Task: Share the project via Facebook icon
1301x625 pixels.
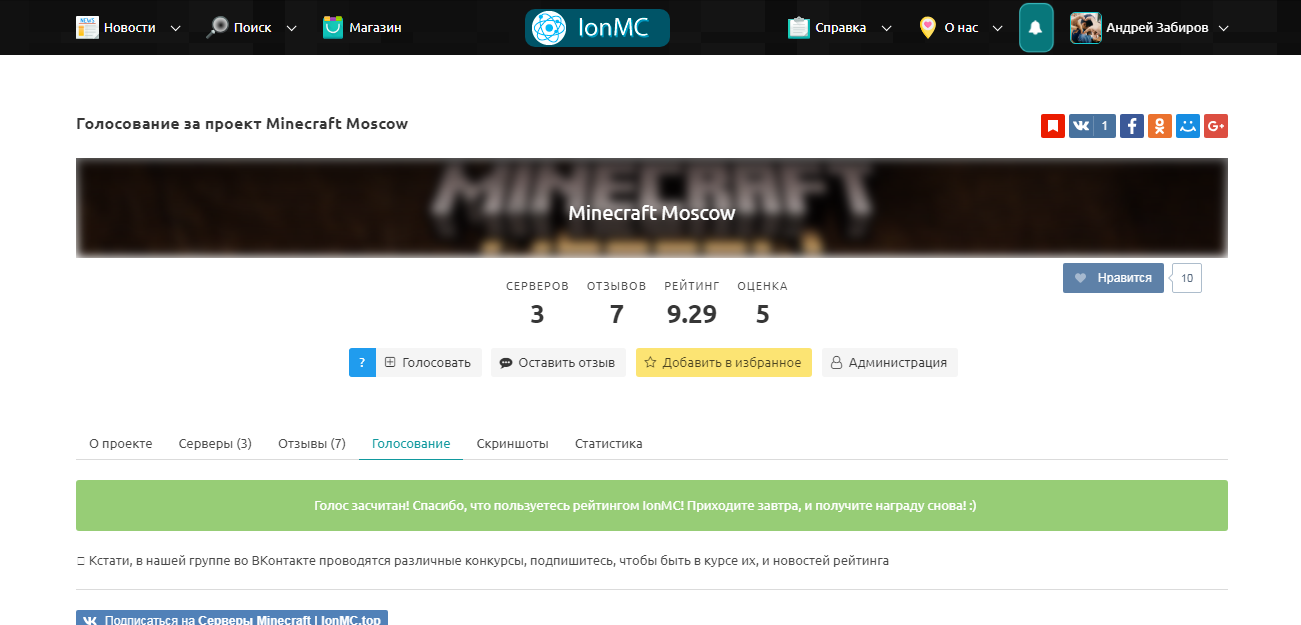Action: [1131, 126]
